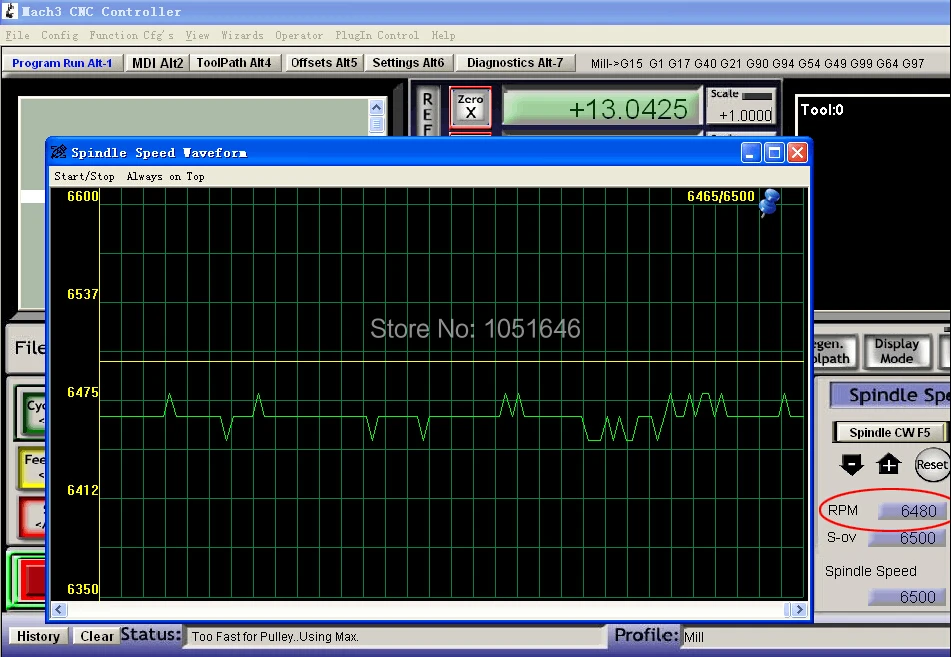Toggle Always on Top in waveform window

click(166, 177)
